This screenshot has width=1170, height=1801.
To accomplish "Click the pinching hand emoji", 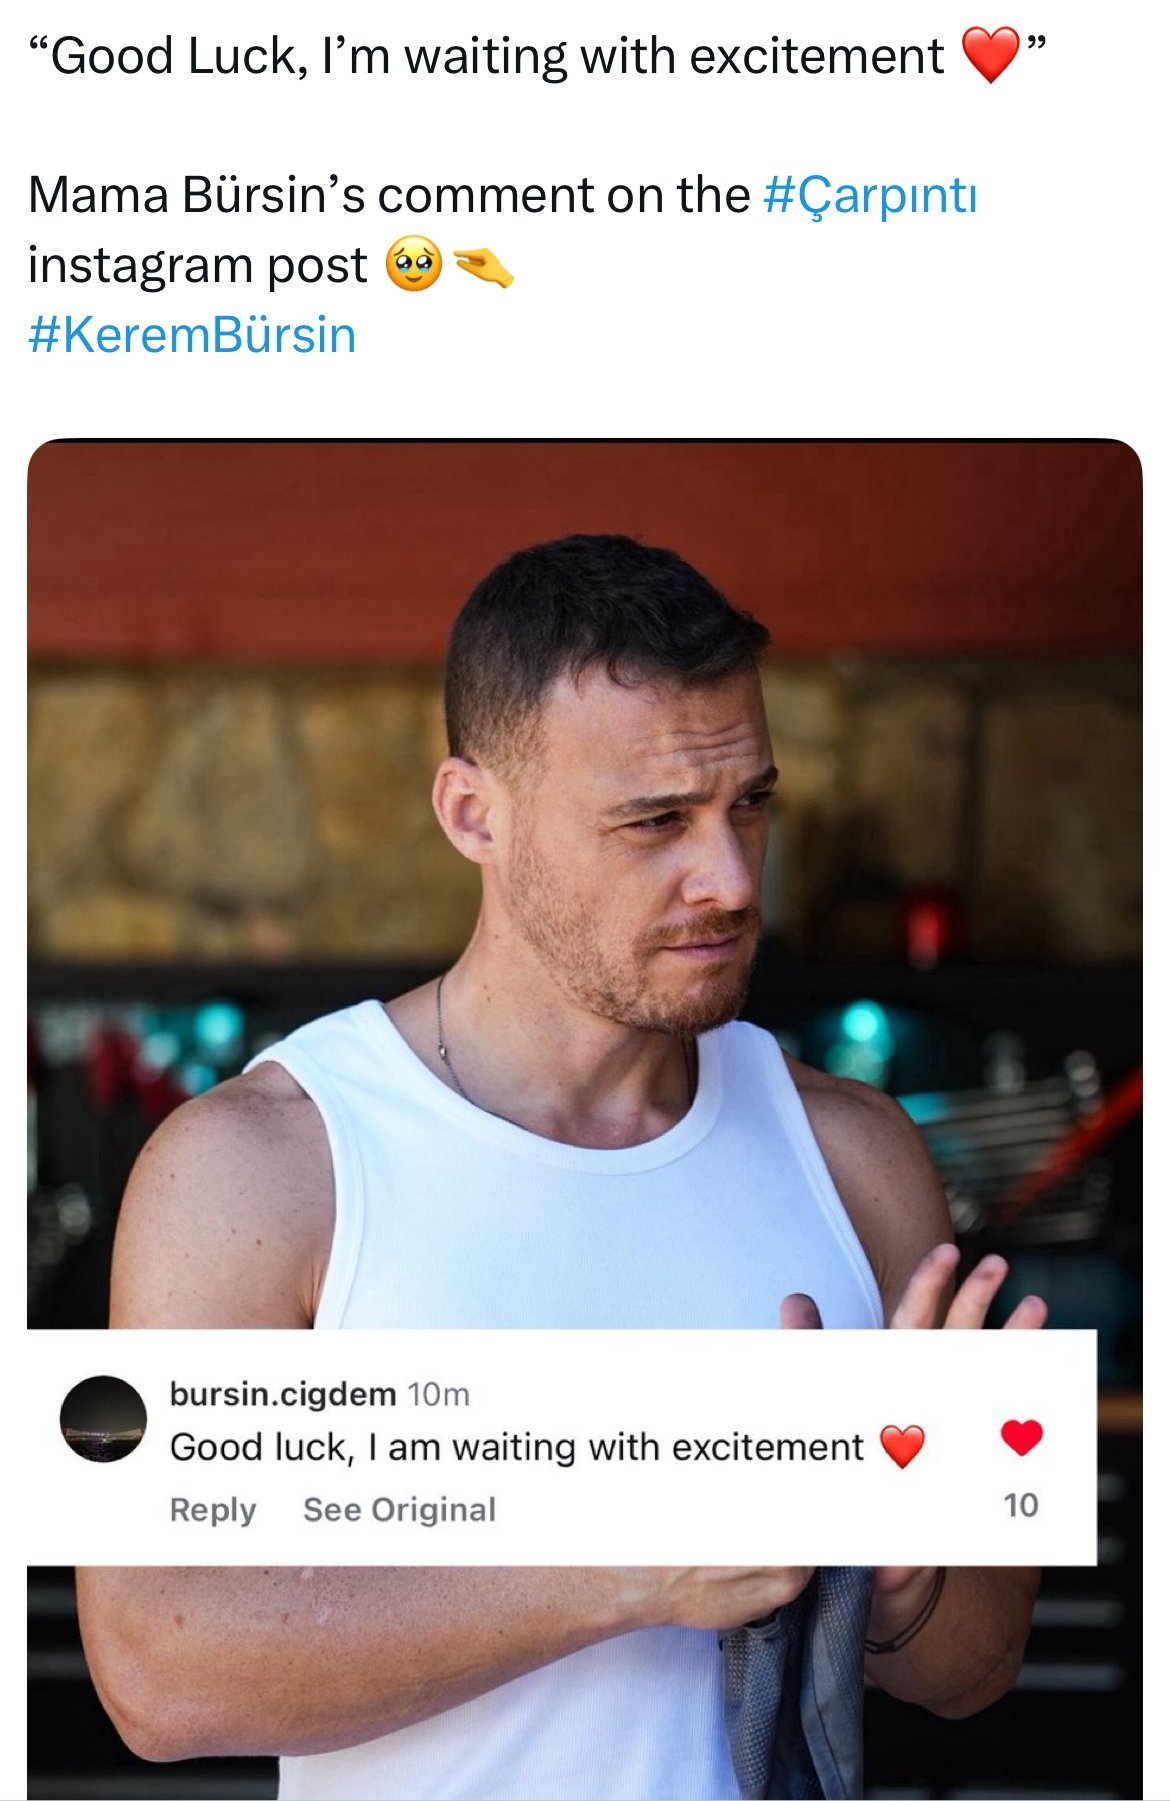I will tap(484, 266).
